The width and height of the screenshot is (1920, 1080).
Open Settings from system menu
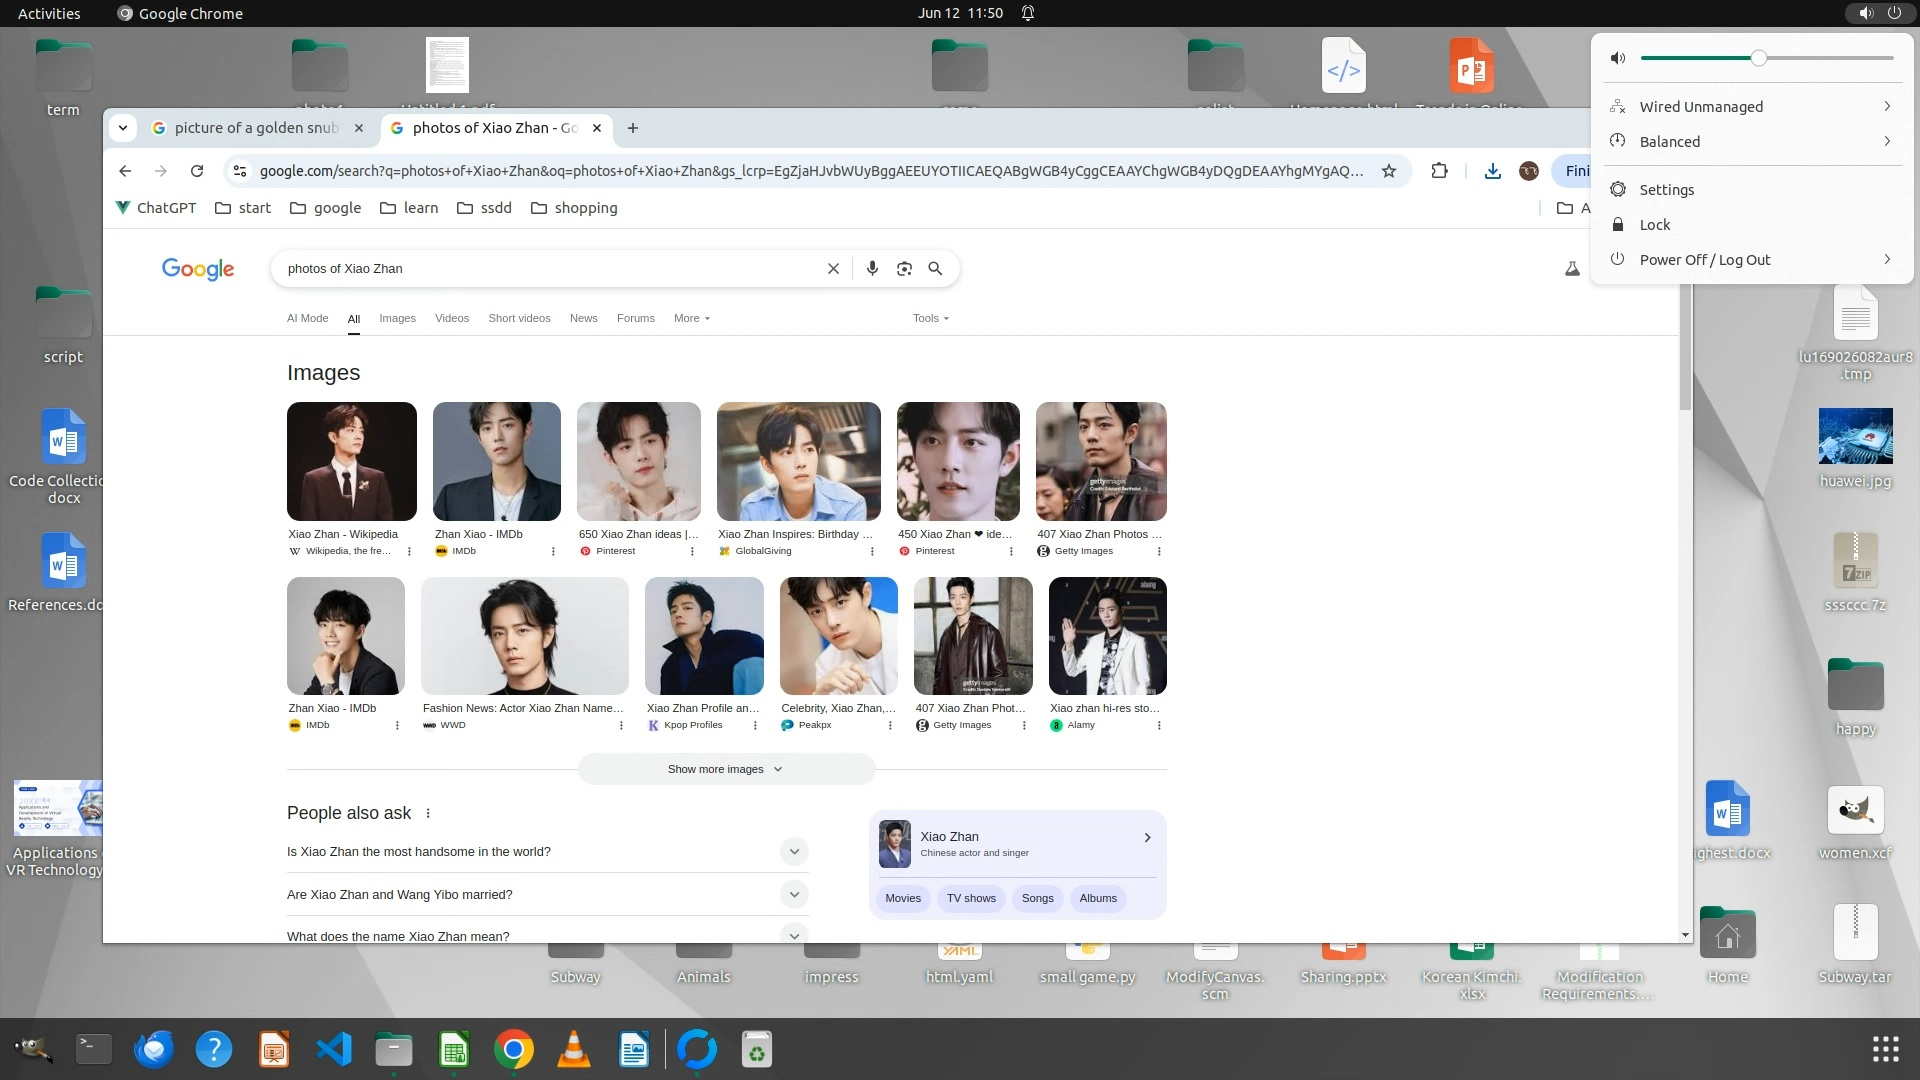1666,189
